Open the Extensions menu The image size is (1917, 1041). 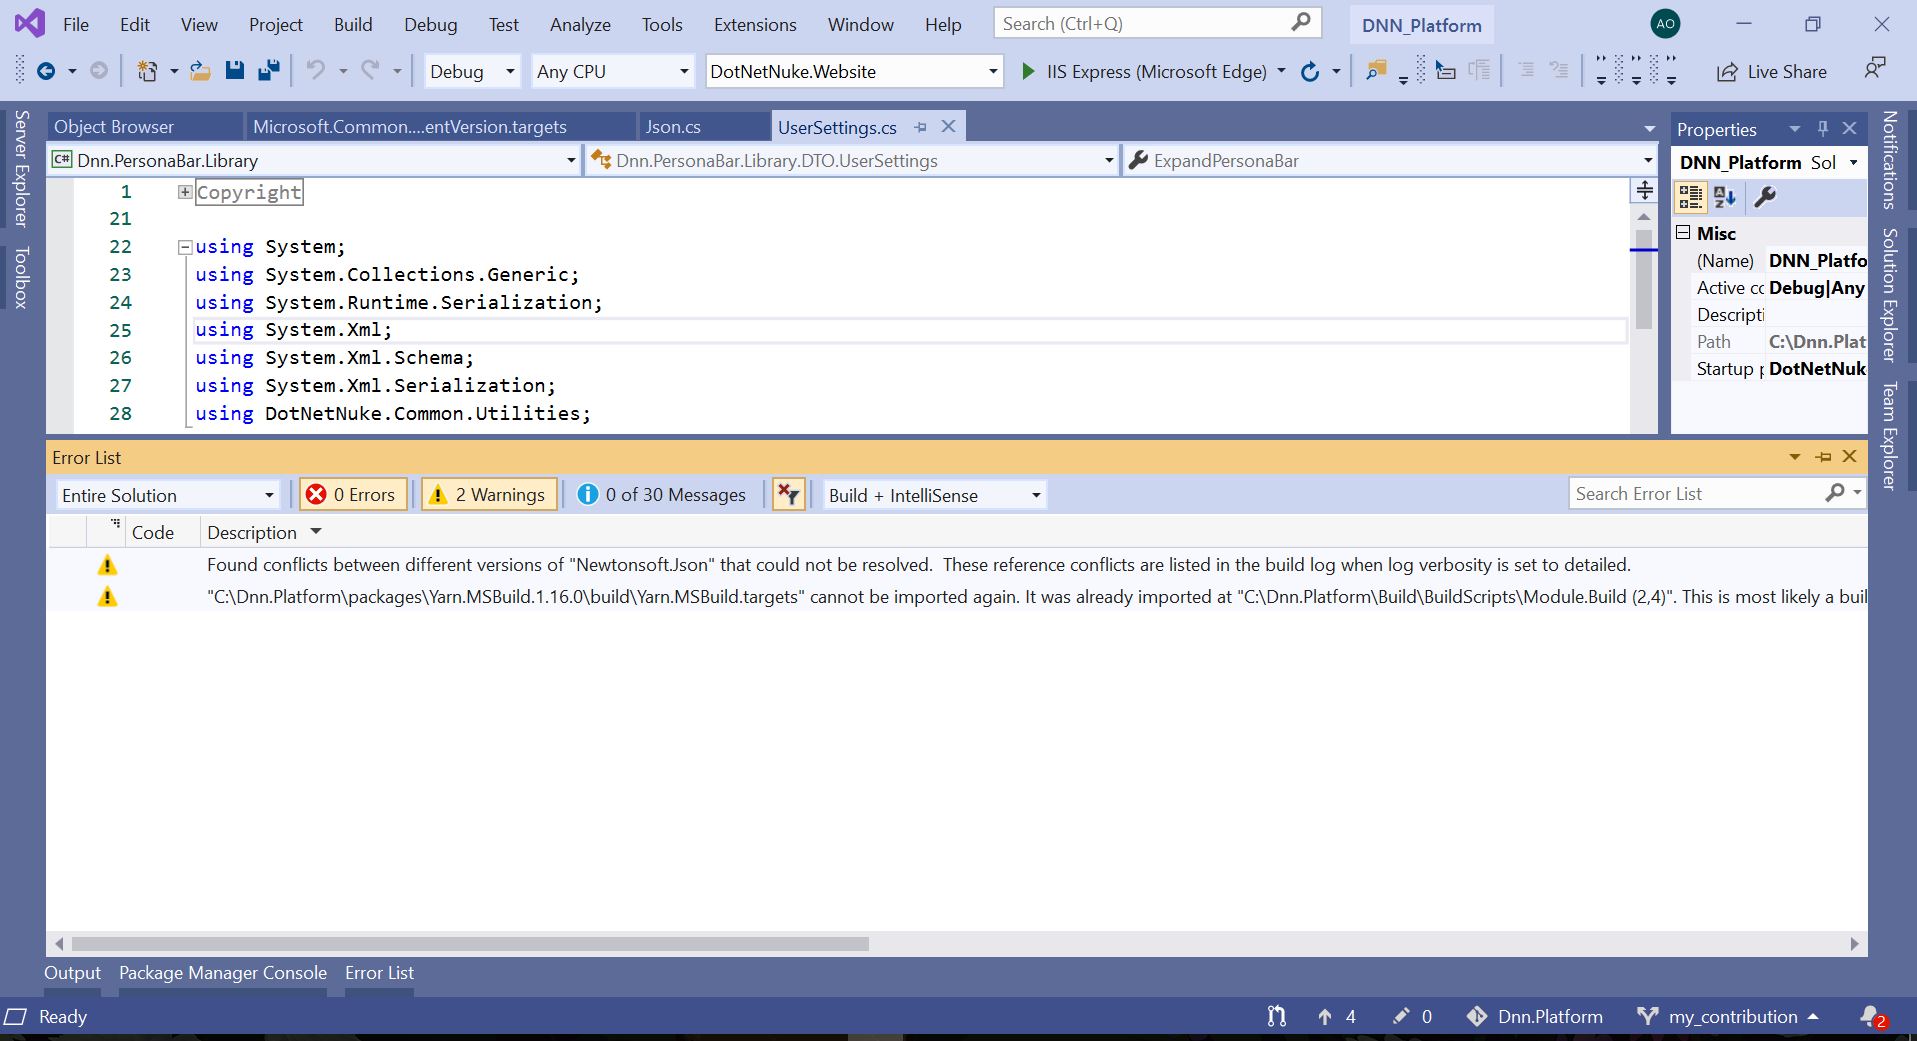pyautogui.click(x=754, y=24)
